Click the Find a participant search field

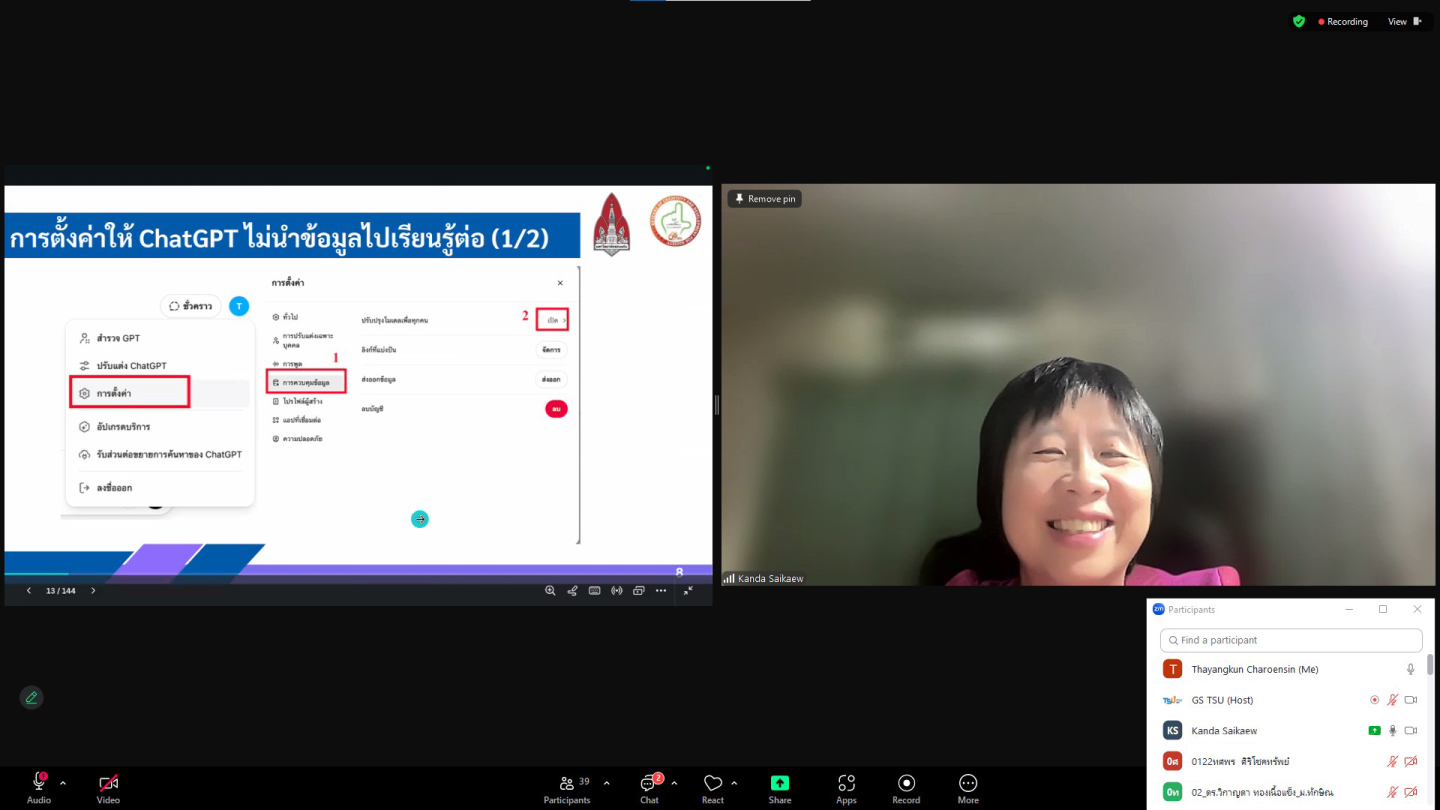click(1291, 640)
